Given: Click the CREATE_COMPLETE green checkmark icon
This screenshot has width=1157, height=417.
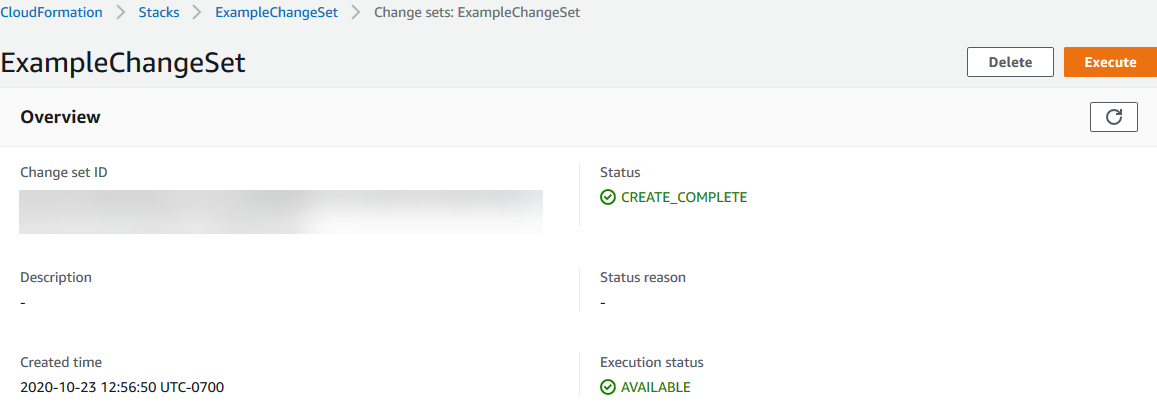Looking at the screenshot, I should pyautogui.click(x=608, y=197).
